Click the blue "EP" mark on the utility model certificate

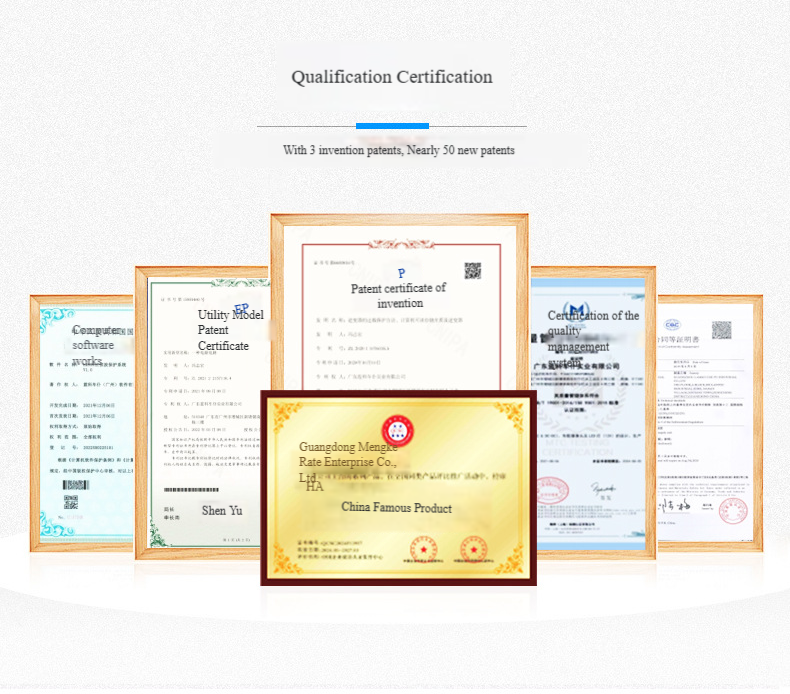(x=241, y=308)
